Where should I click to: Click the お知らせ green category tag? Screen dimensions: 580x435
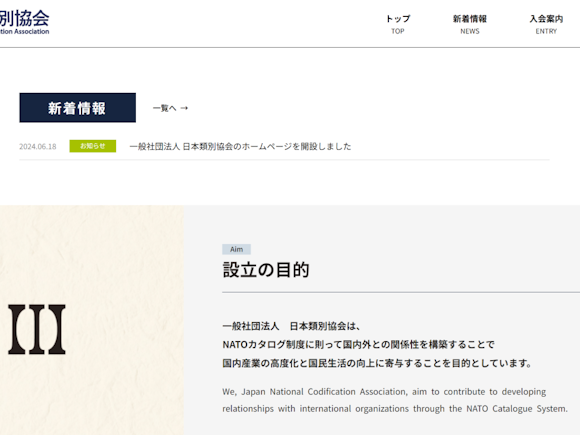[92, 146]
